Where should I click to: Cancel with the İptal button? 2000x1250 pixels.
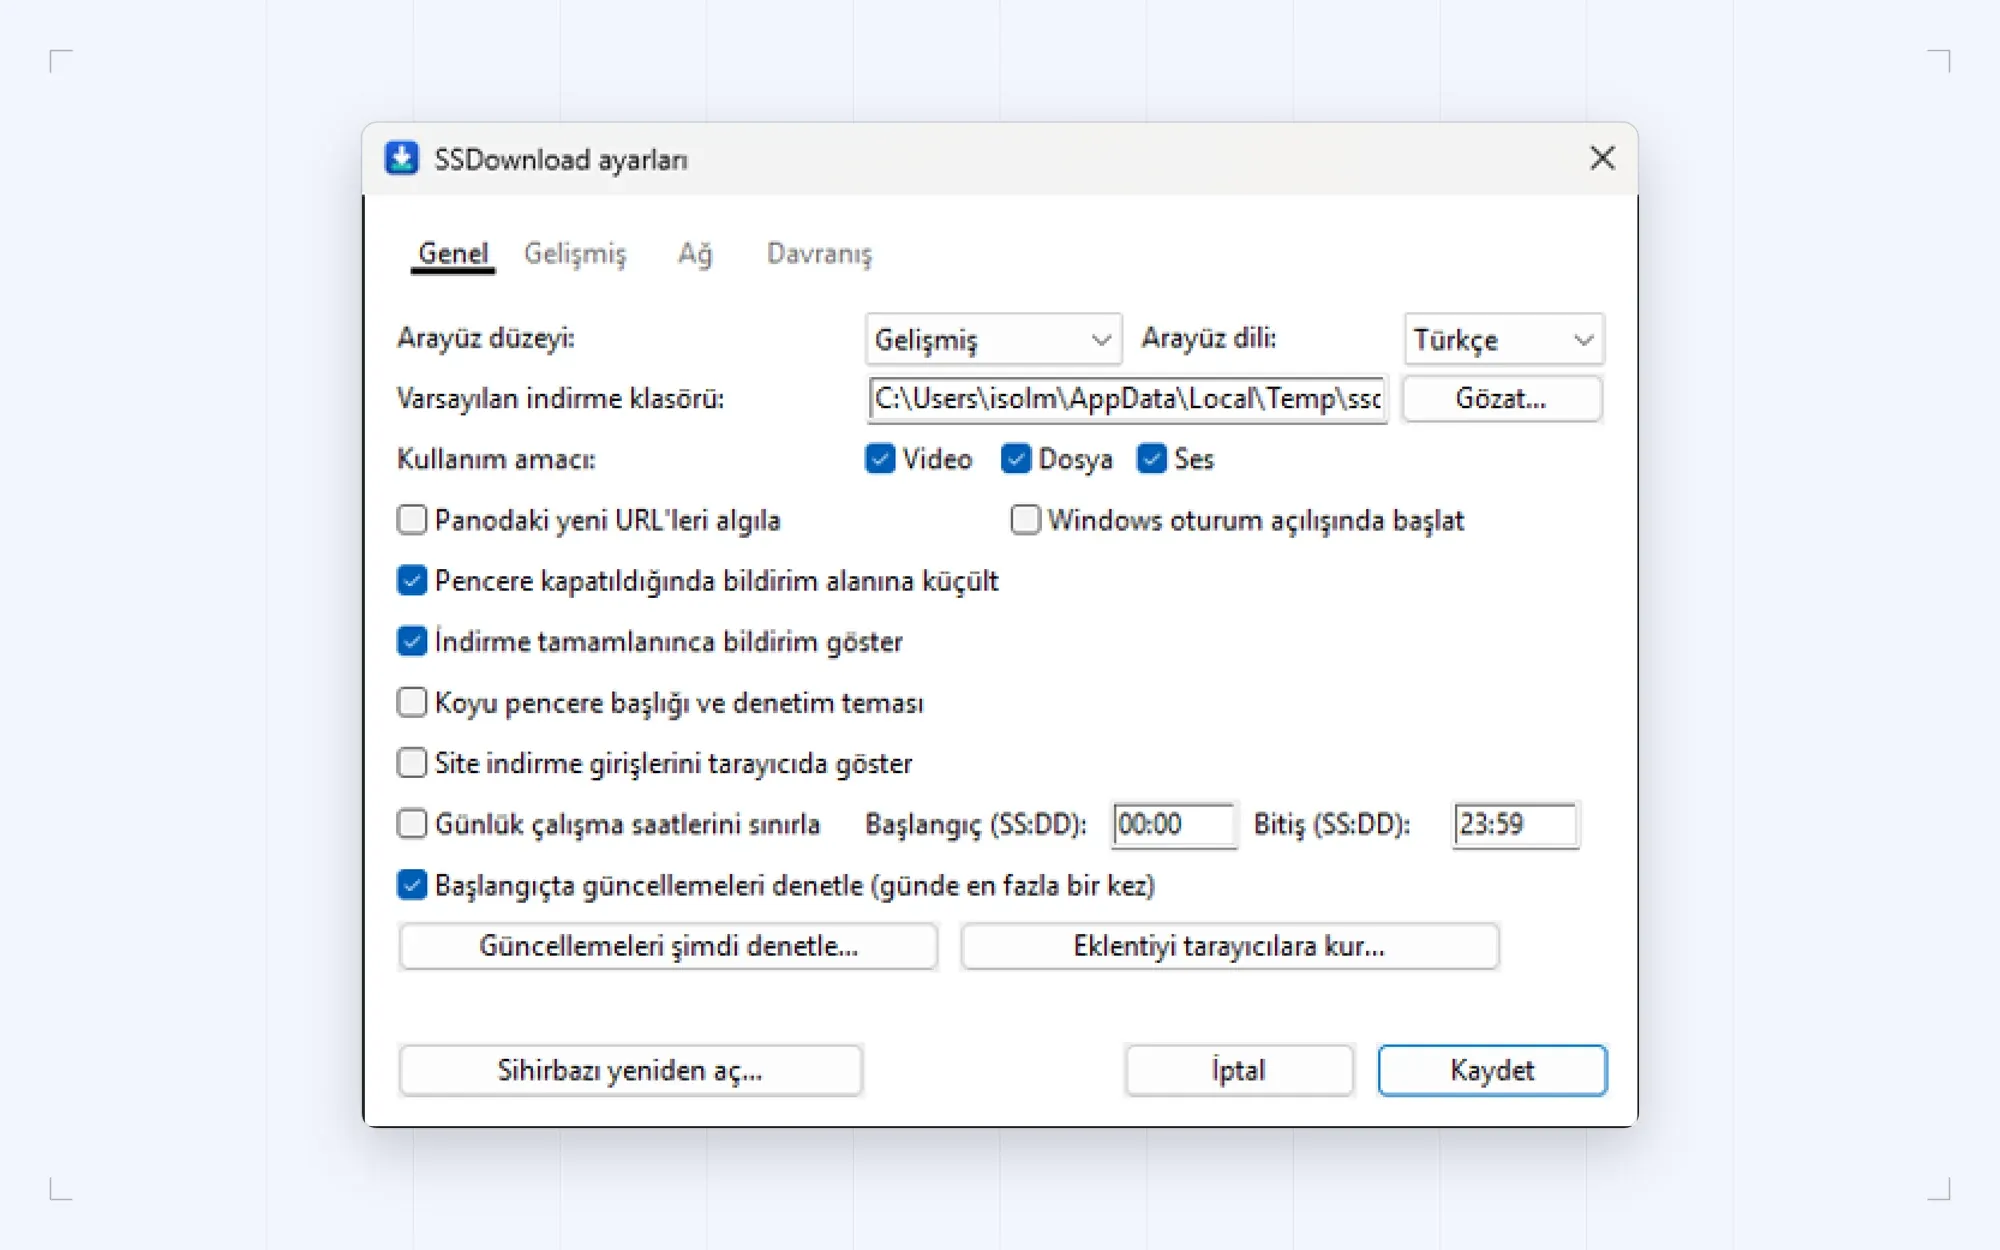[1239, 1071]
